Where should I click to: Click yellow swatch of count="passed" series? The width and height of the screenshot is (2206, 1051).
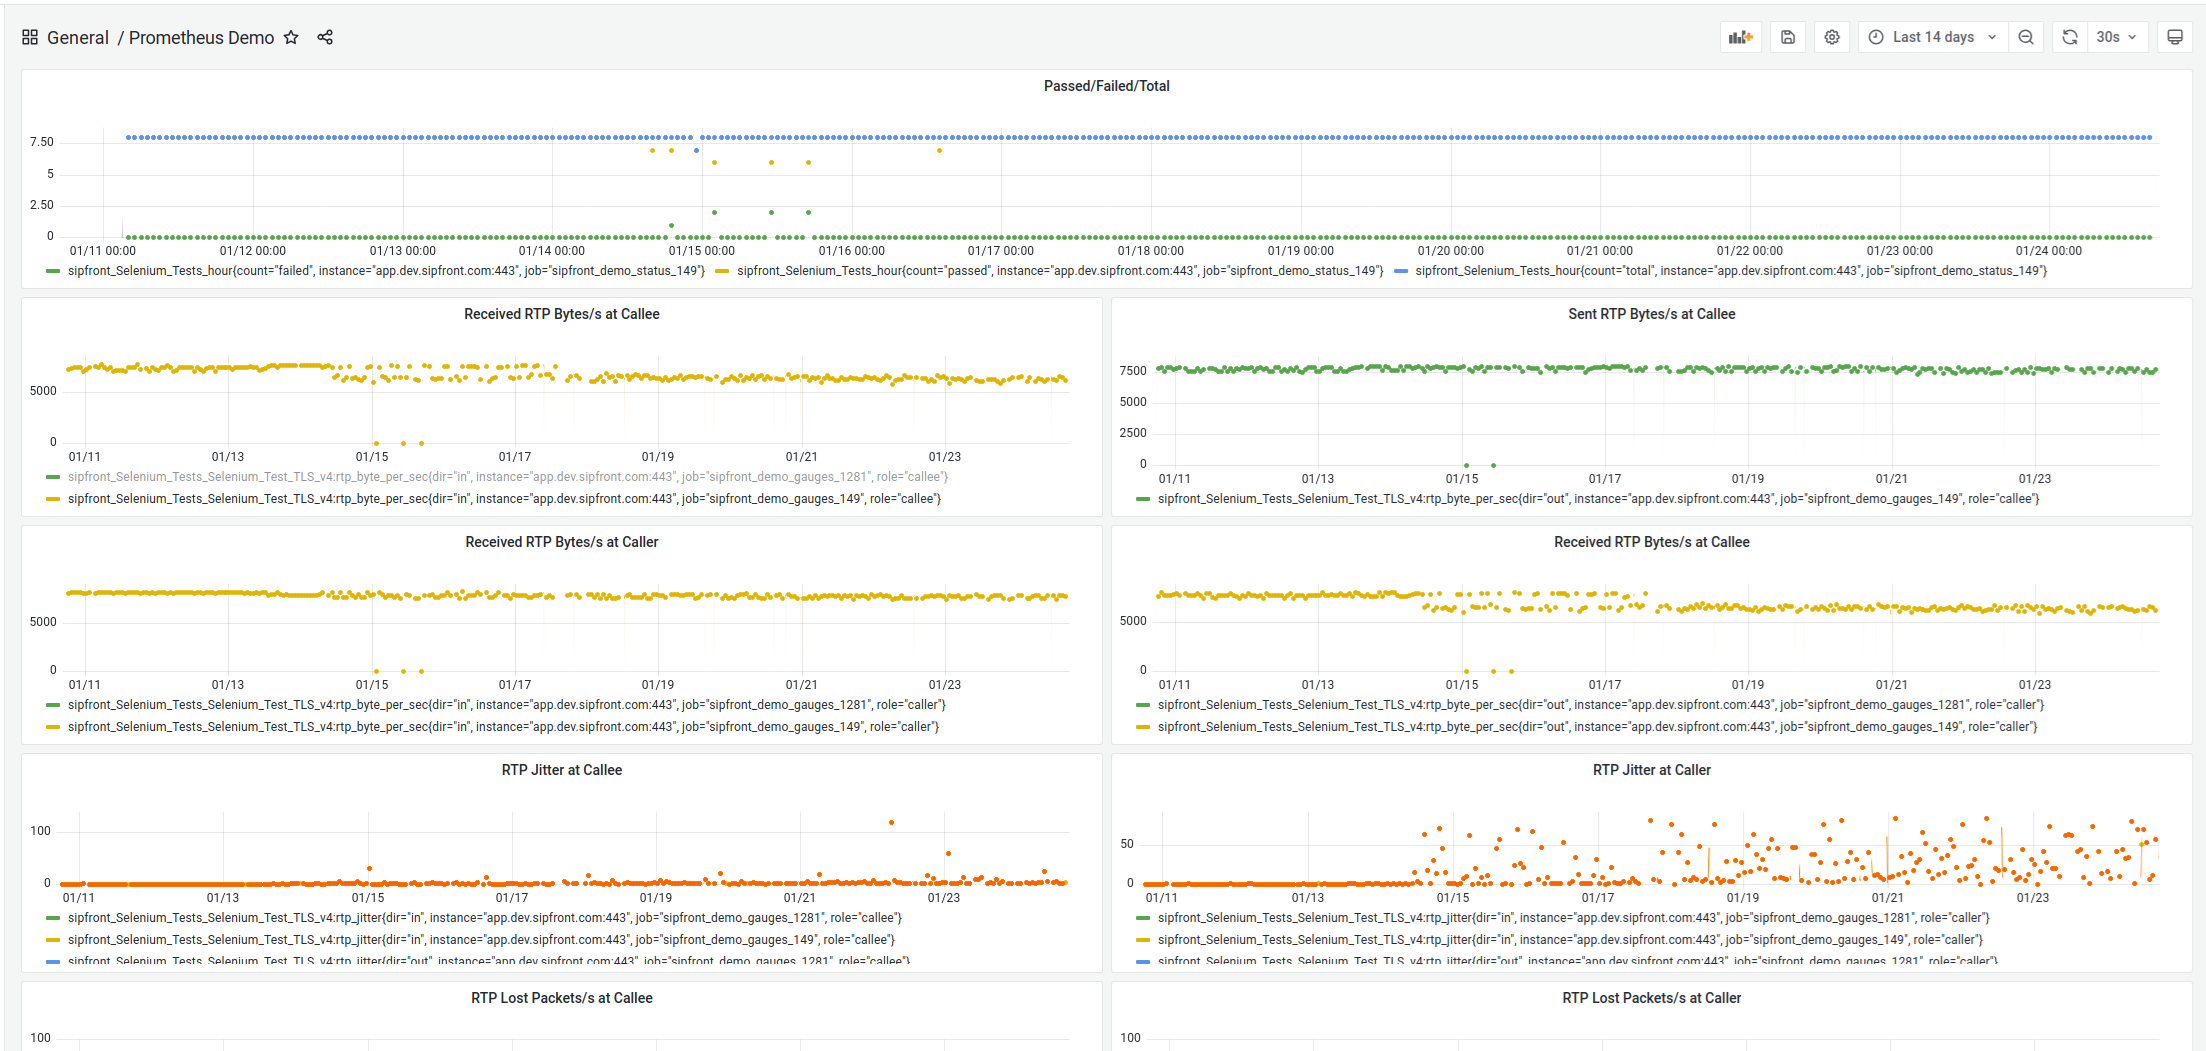(x=722, y=271)
